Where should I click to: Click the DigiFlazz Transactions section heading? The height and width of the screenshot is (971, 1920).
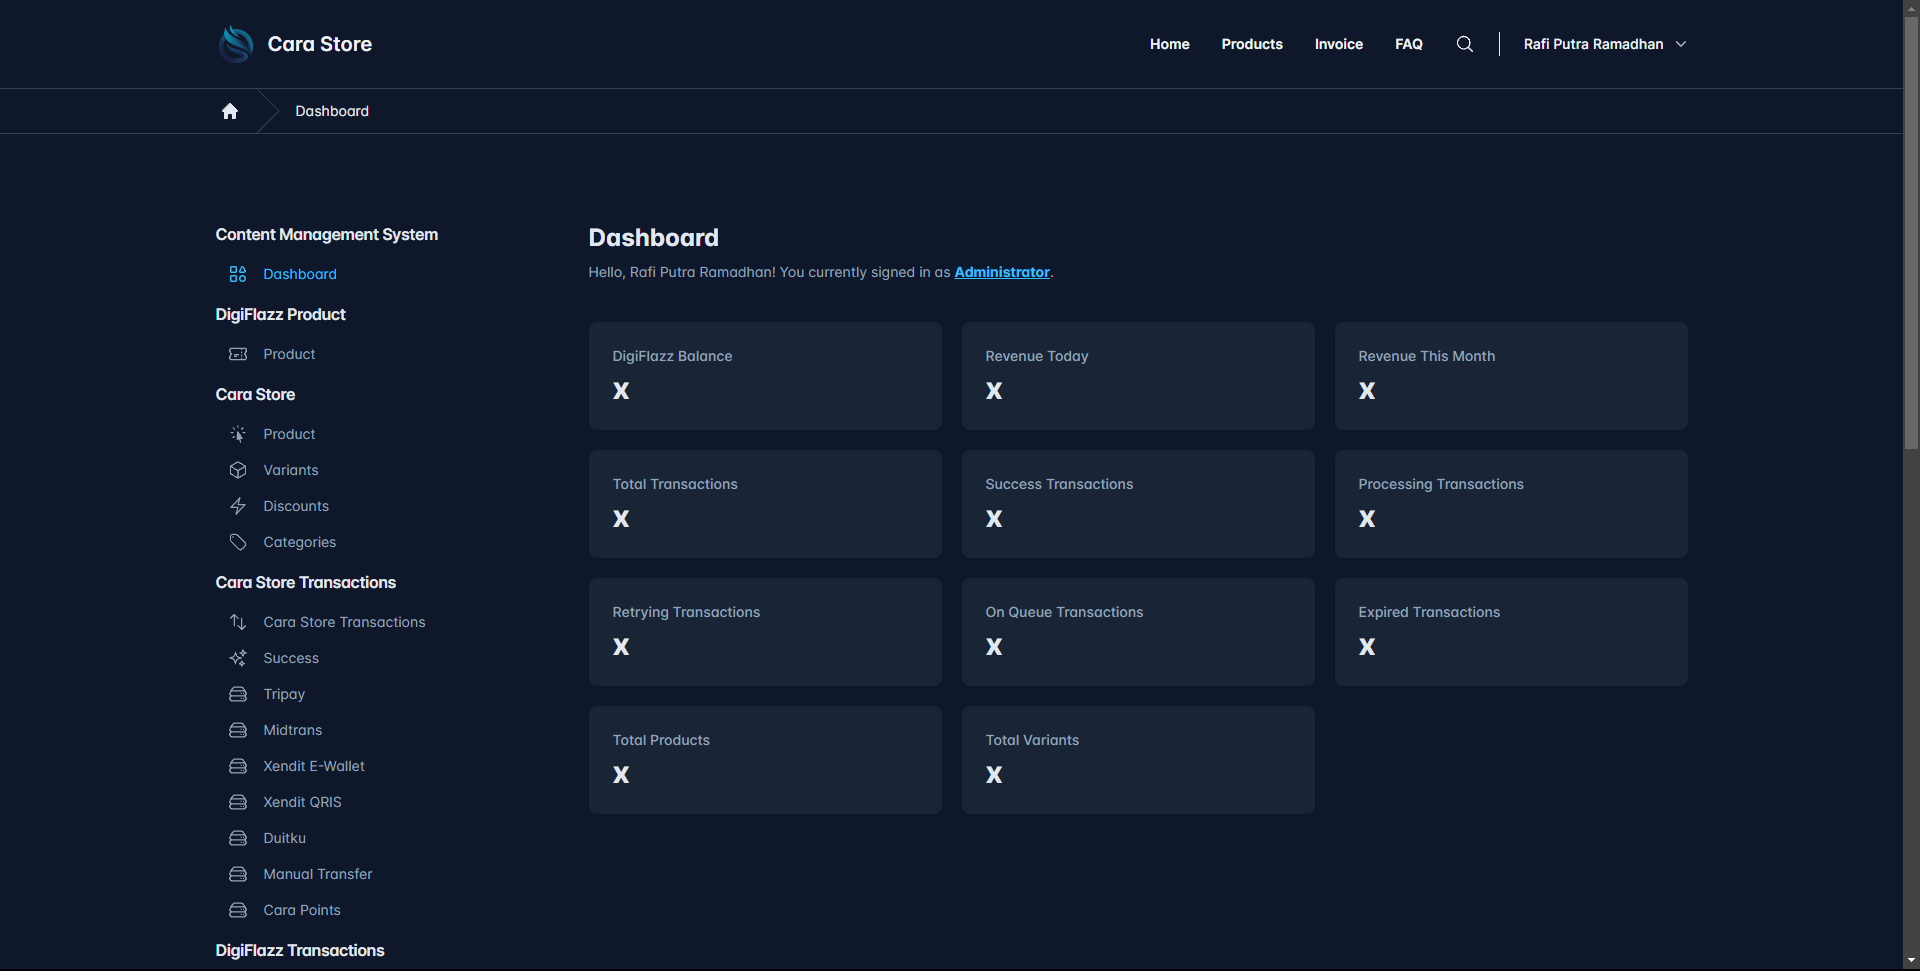tap(300, 950)
